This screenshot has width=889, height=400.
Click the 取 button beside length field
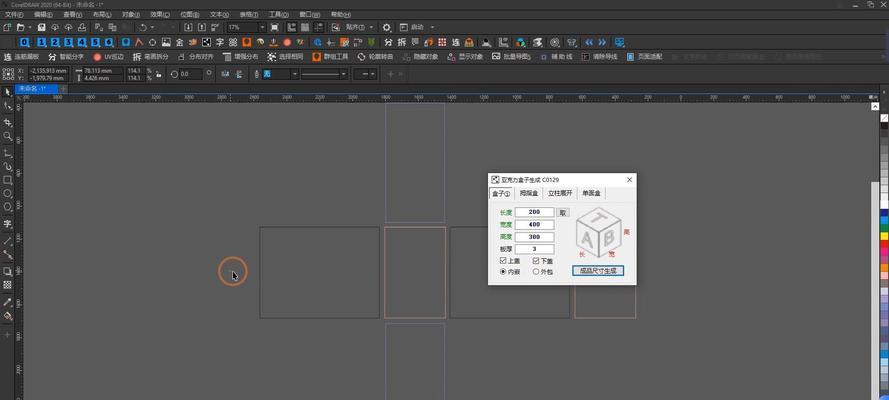pyautogui.click(x=562, y=212)
